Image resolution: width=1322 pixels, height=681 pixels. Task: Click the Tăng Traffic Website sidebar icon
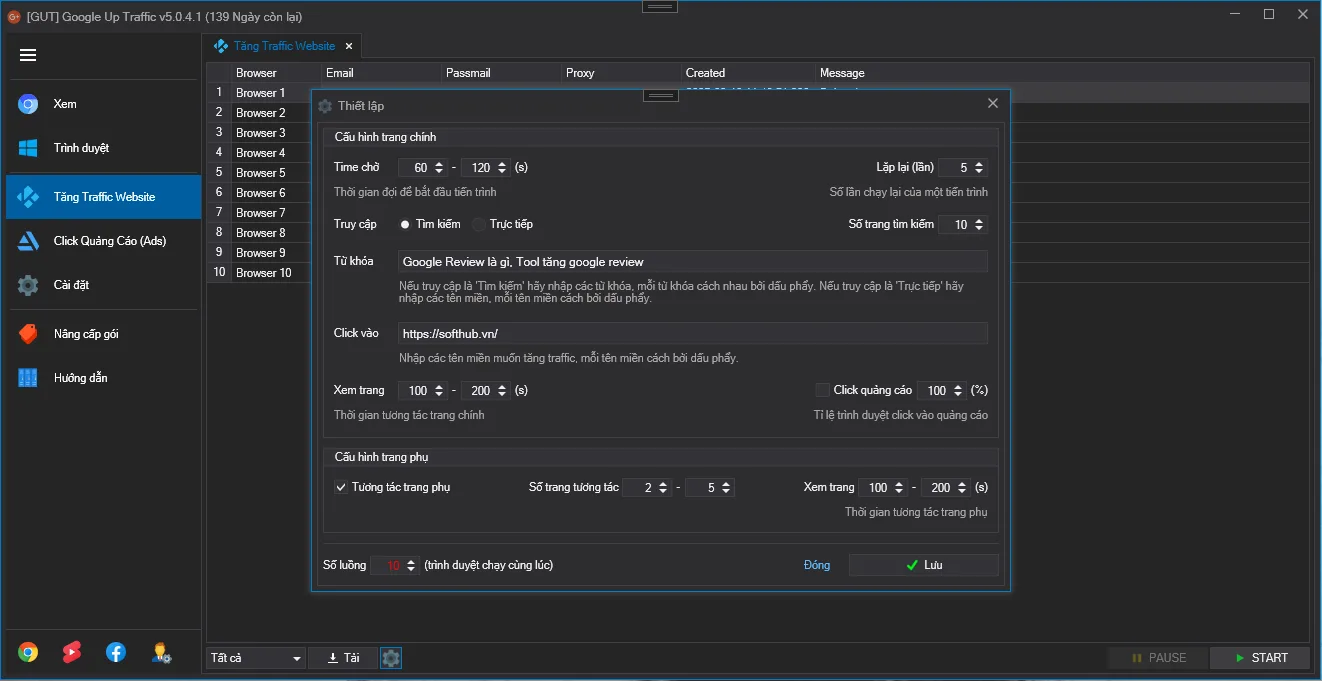coord(28,197)
